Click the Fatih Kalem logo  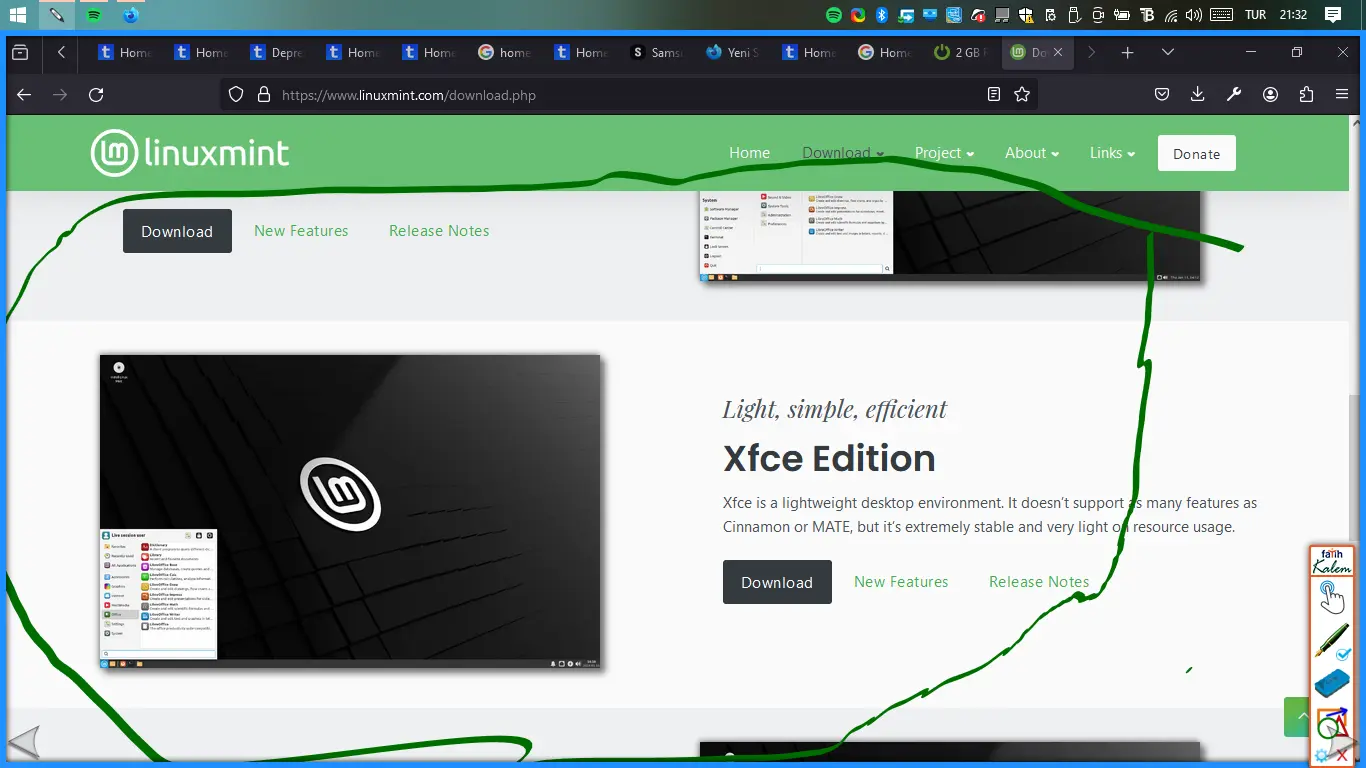(x=1331, y=561)
